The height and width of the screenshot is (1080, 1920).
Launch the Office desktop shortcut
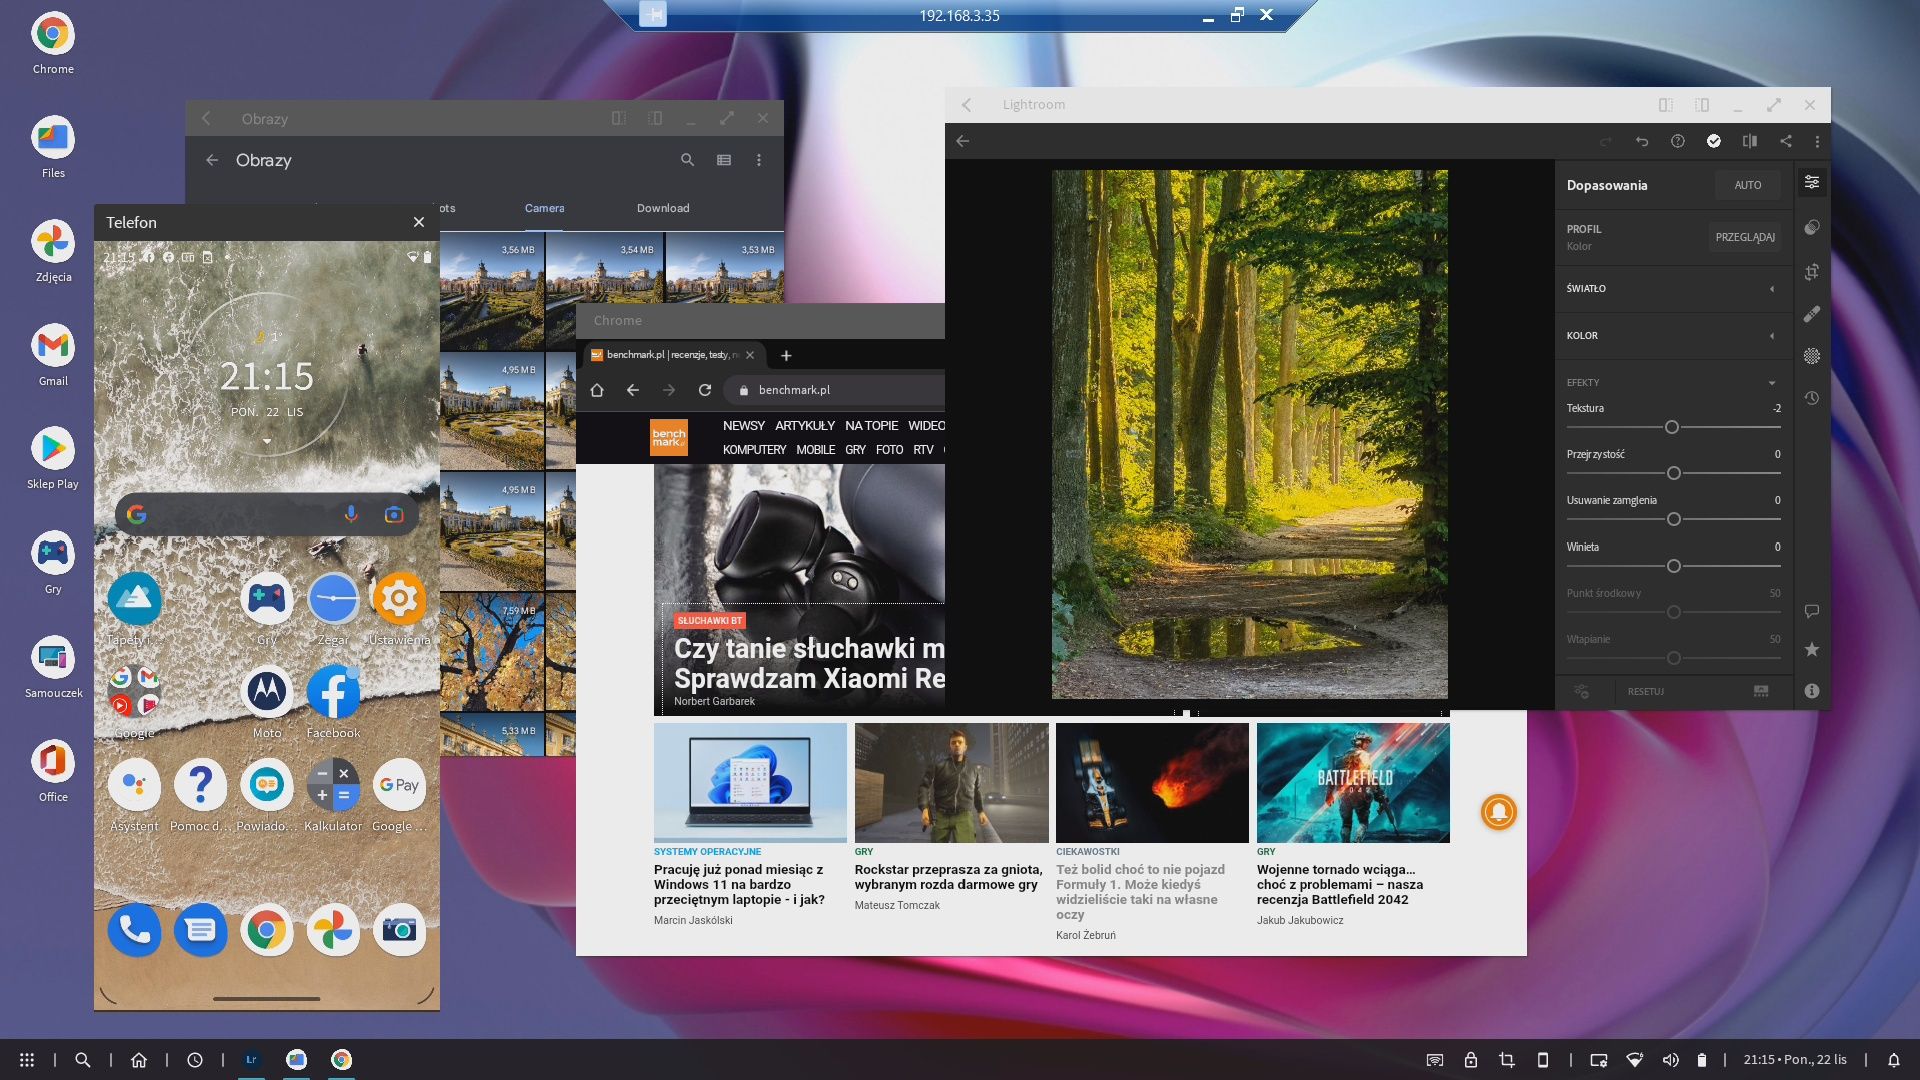coord(53,771)
